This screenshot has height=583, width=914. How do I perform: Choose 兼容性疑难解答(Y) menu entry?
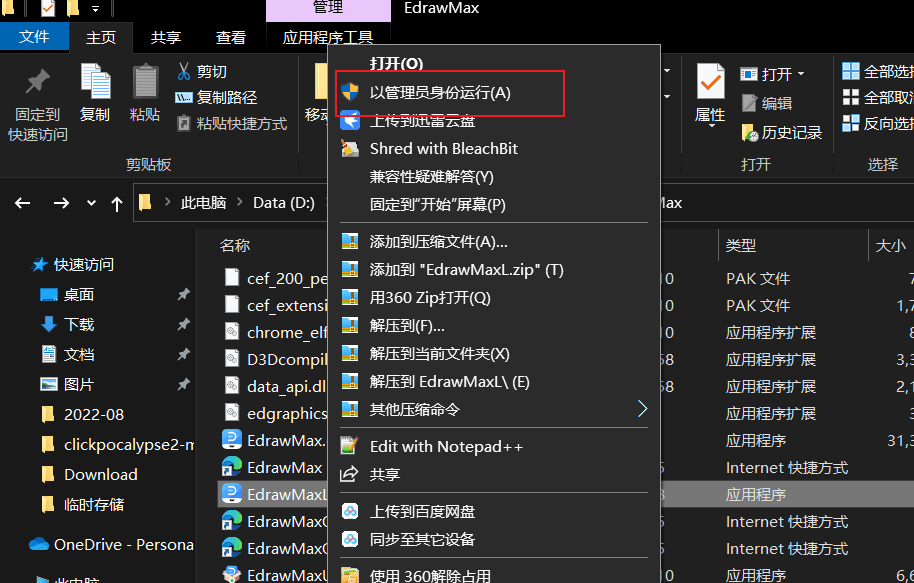tap(494, 177)
